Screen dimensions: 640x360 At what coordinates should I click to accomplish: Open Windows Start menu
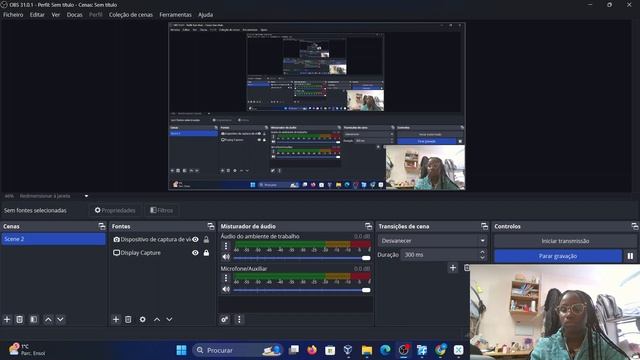point(181,350)
